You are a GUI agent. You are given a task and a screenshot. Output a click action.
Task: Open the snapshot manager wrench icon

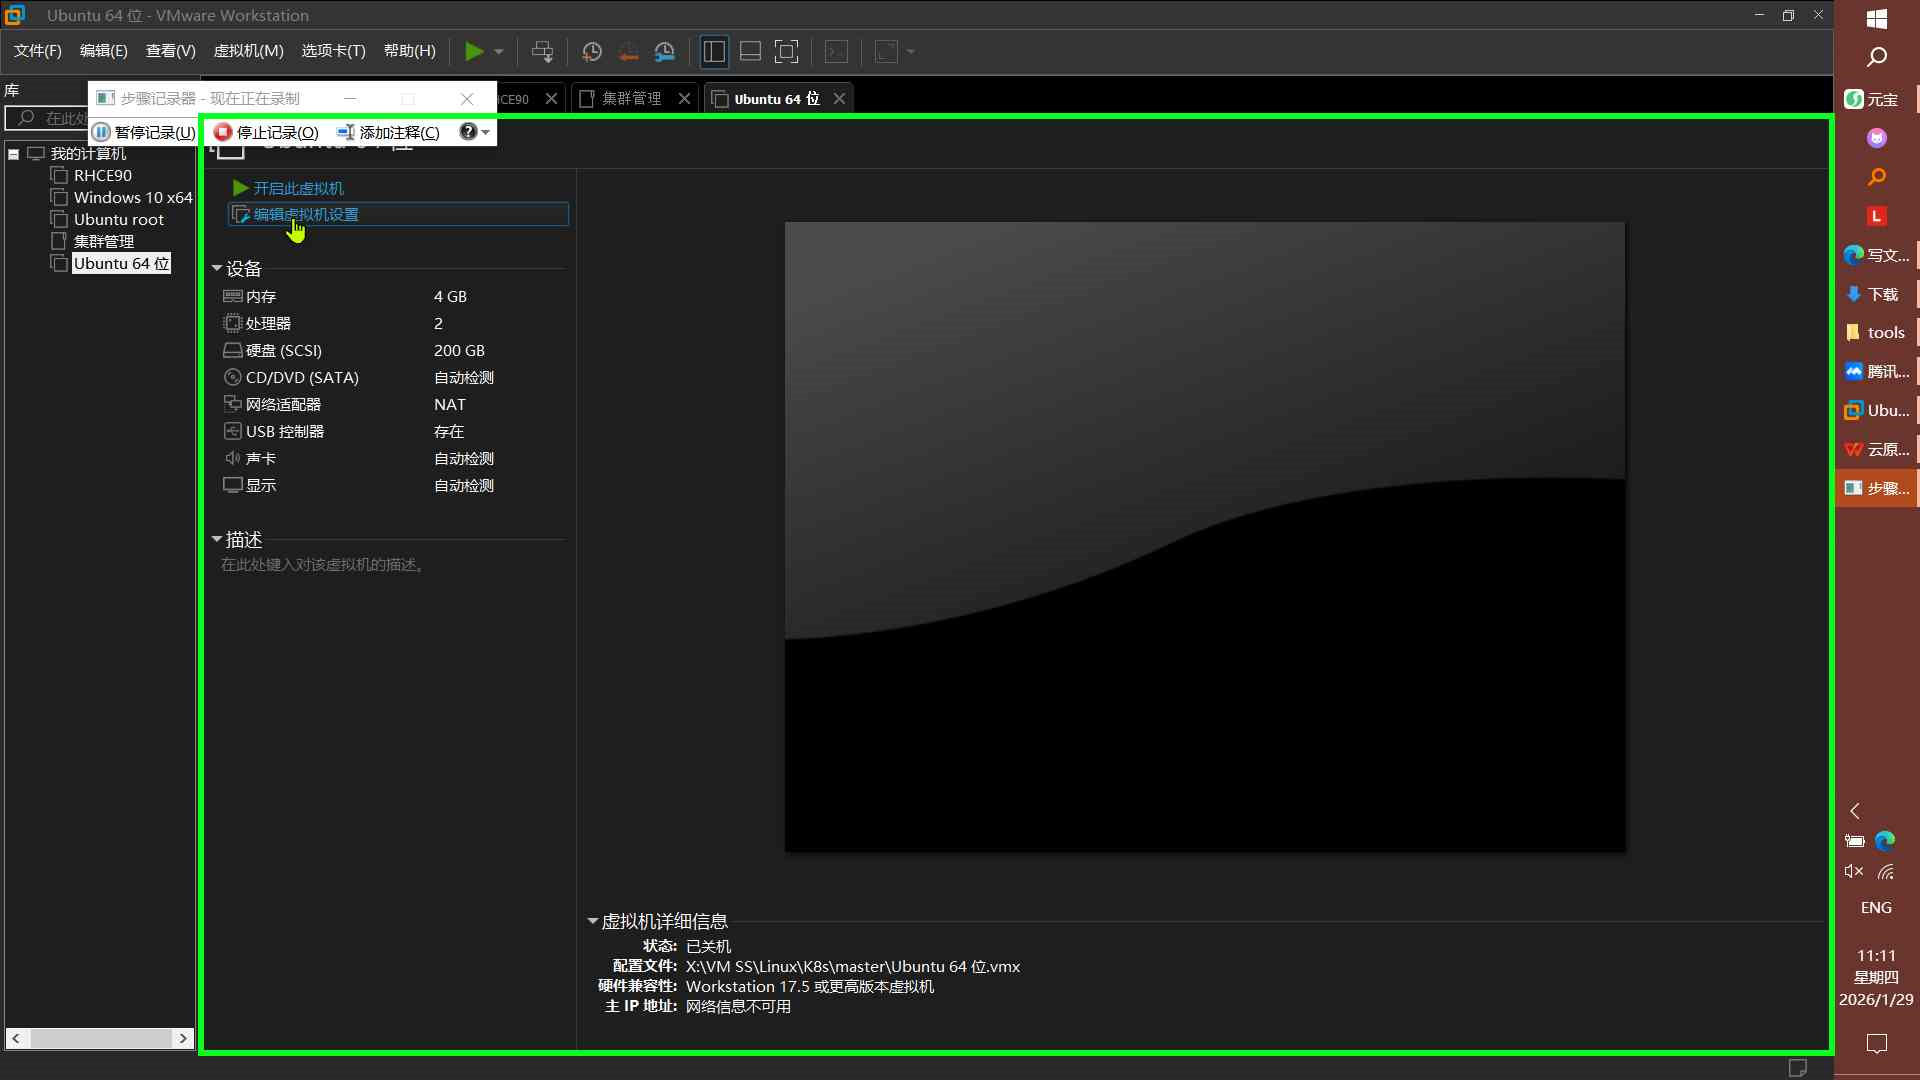click(x=665, y=51)
